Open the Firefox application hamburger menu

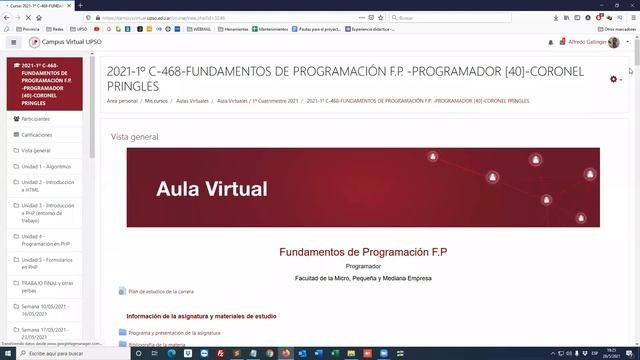coord(633,18)
